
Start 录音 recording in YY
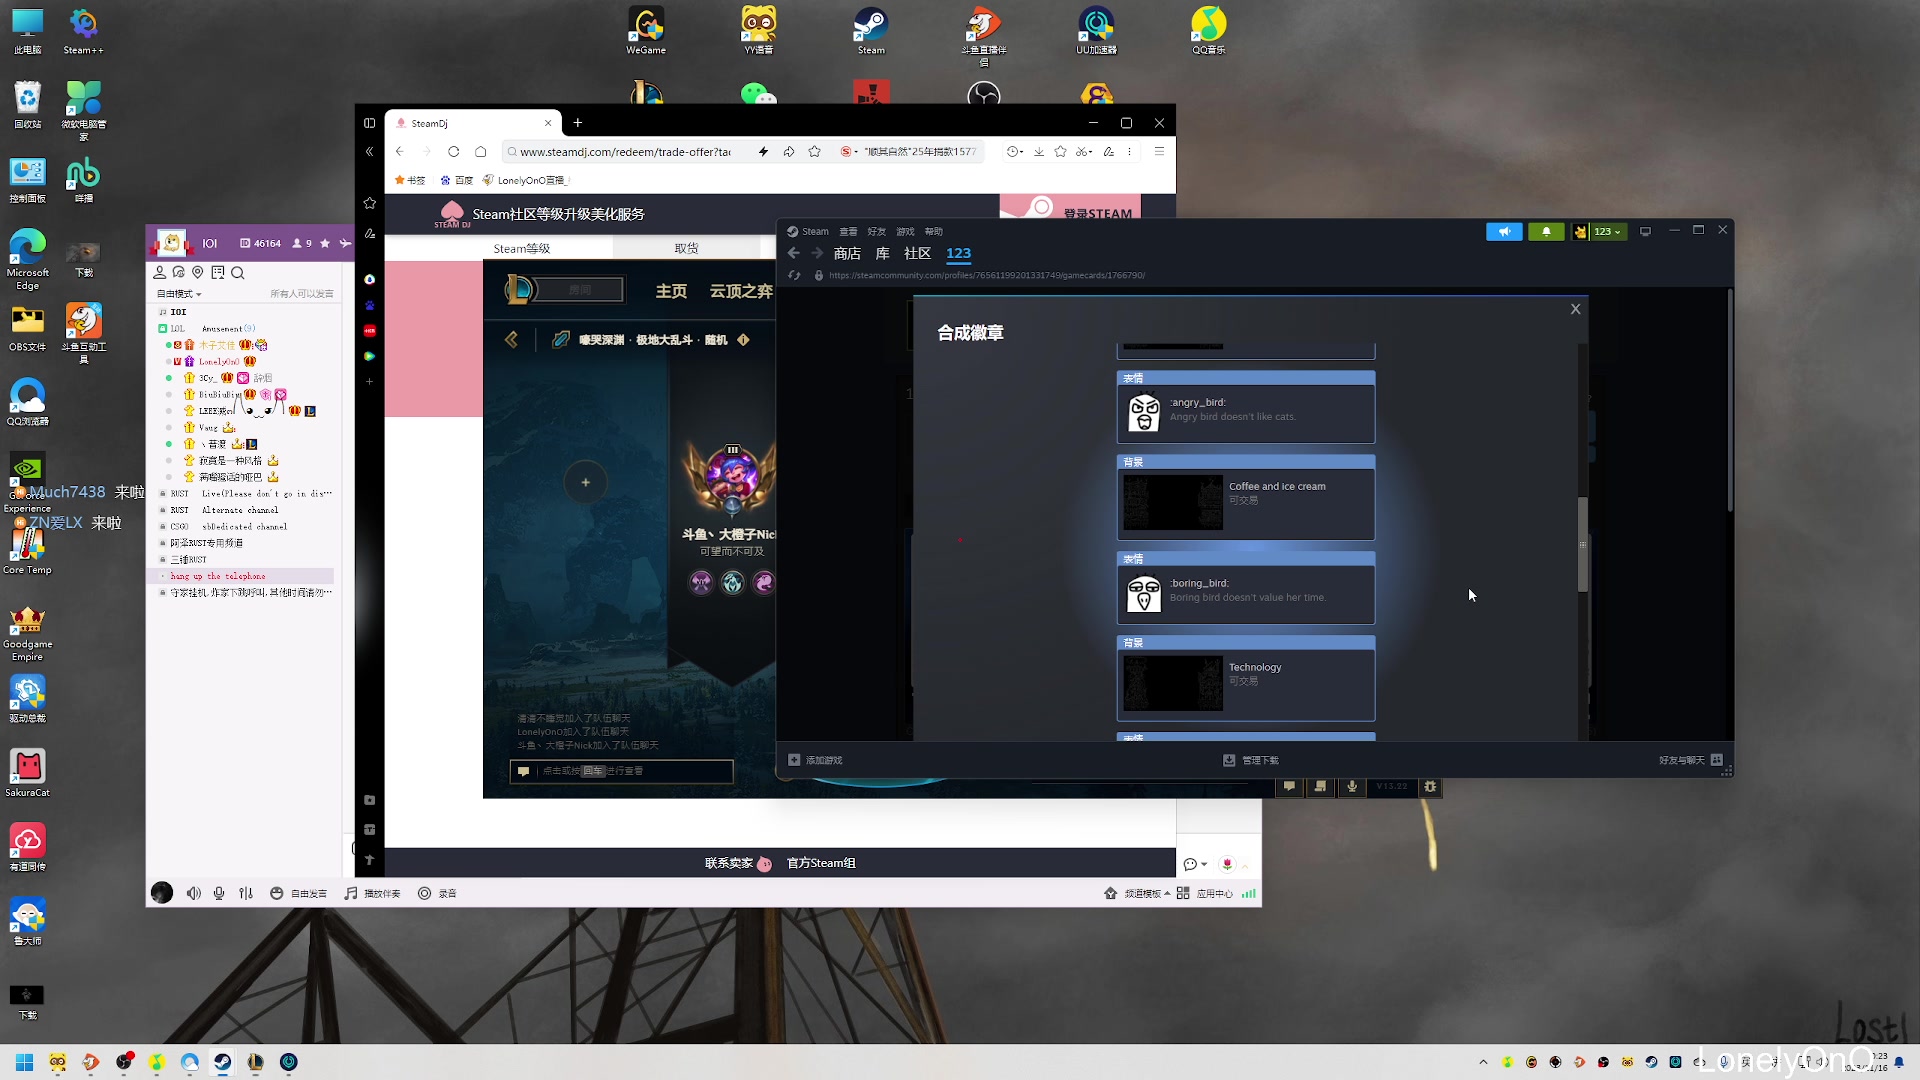437,893
